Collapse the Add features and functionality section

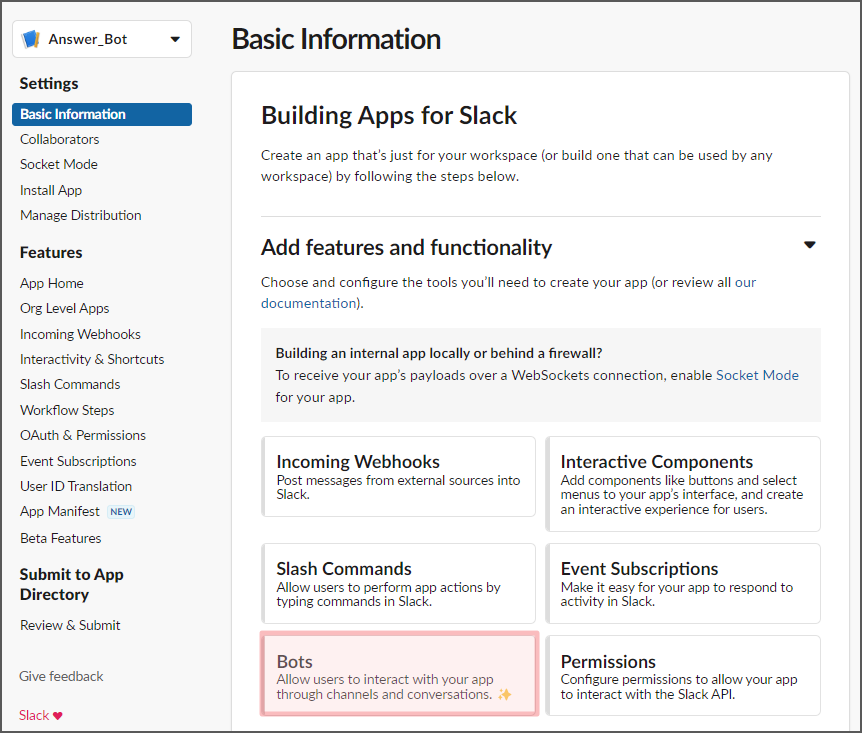tap(809, 245)
